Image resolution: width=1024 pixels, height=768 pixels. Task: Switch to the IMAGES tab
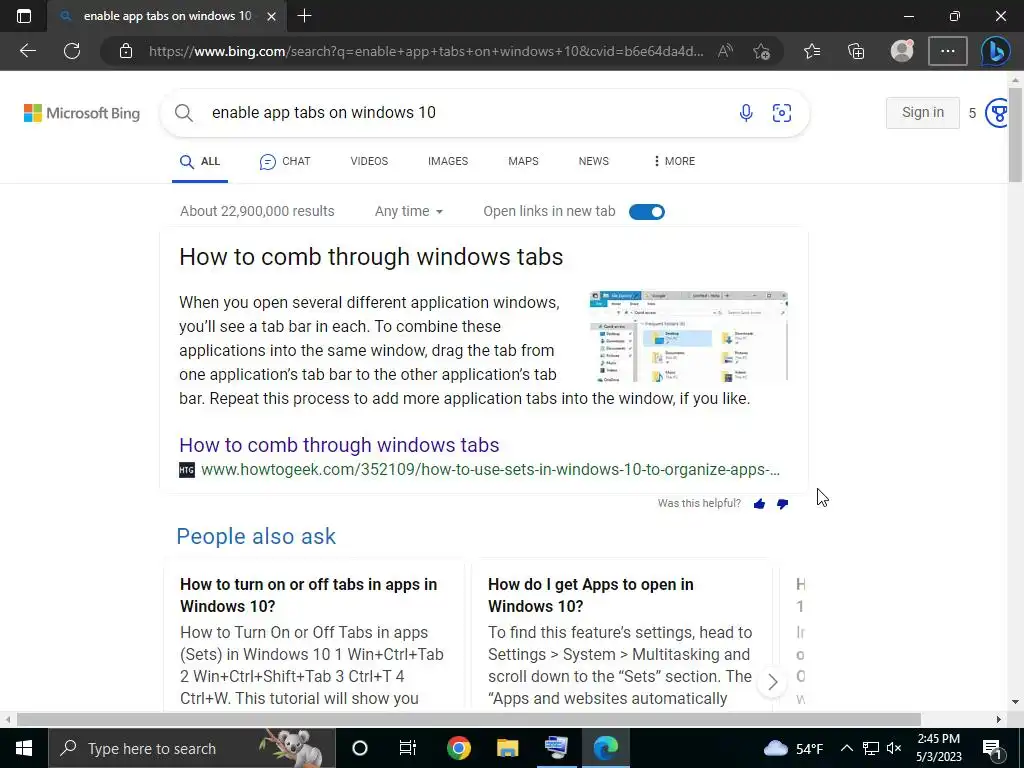(x=448, y=161)
